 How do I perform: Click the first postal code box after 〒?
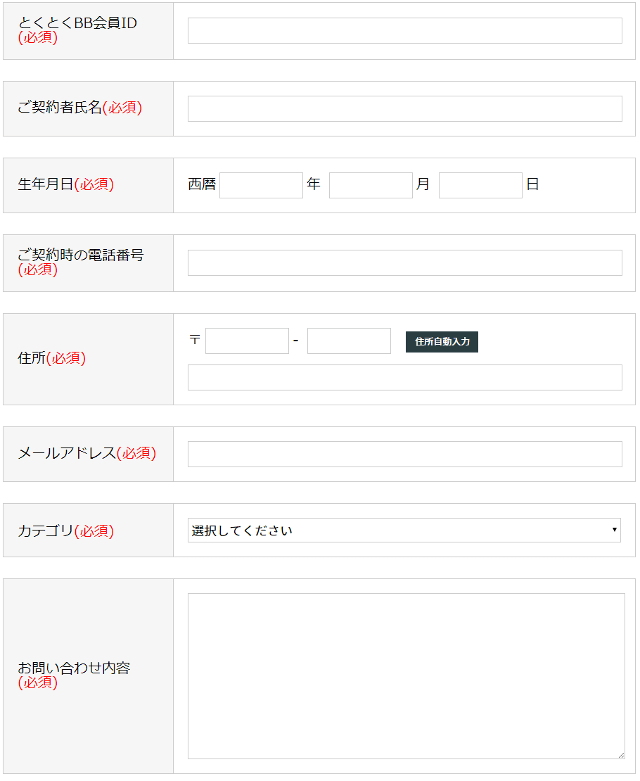pyautogui.click(x=247, y=341)
